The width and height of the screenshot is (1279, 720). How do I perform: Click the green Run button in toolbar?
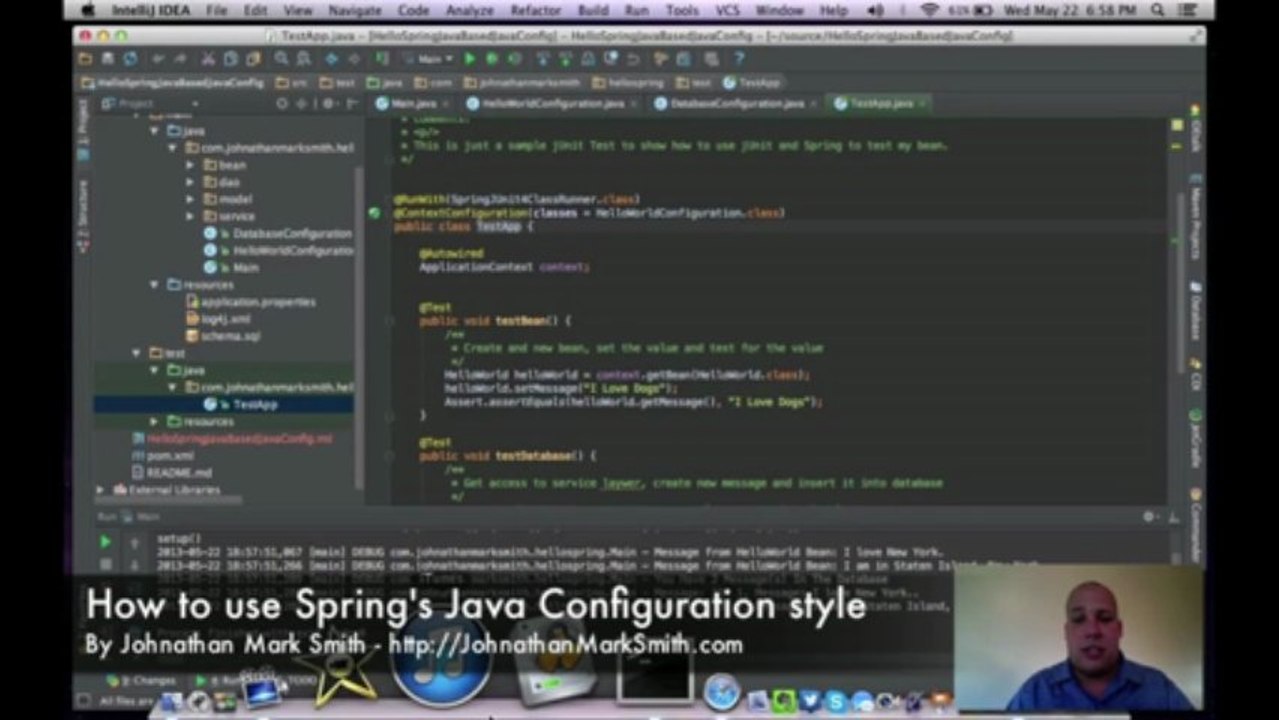(469, 59)
